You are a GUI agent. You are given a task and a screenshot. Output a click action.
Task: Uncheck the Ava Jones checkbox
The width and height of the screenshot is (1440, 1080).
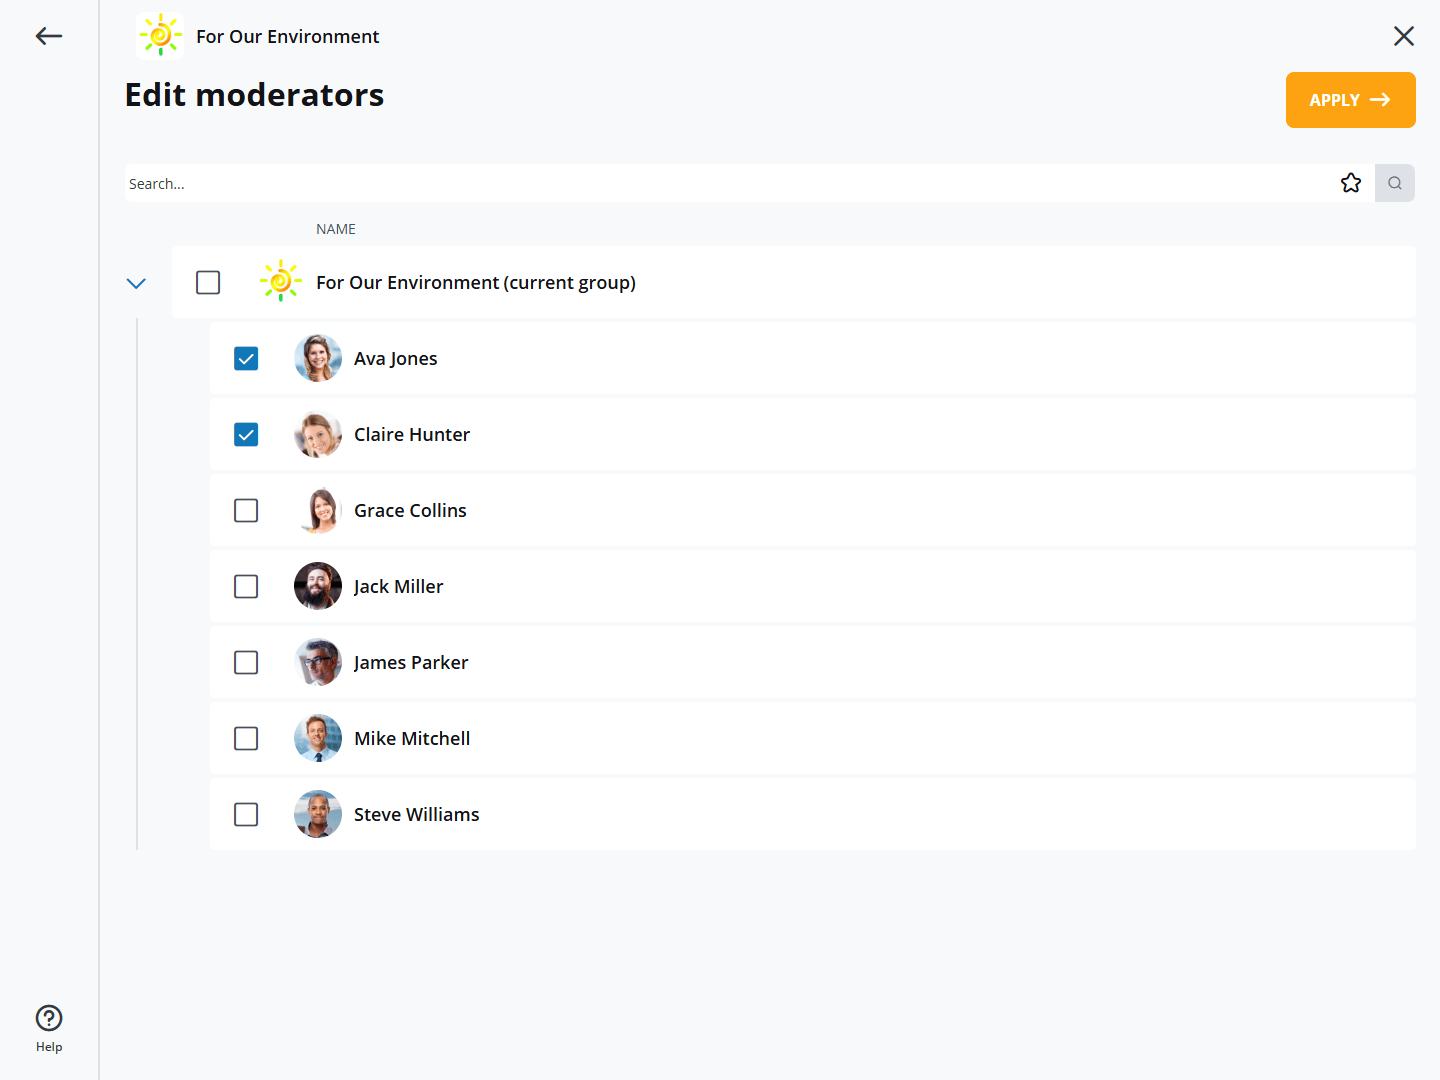tap(246, 358)
